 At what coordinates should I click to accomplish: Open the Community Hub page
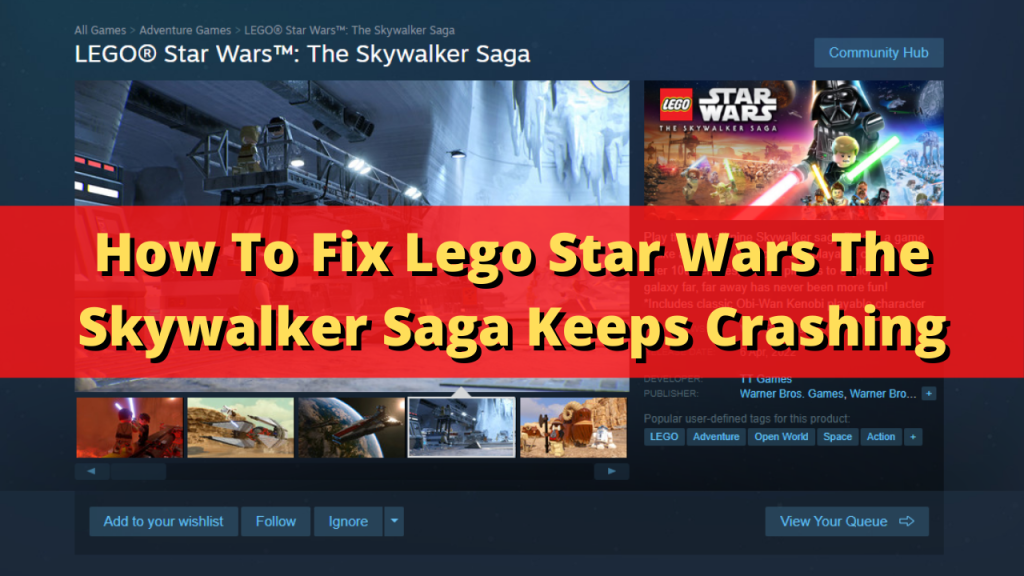click(x=878, y=53)
